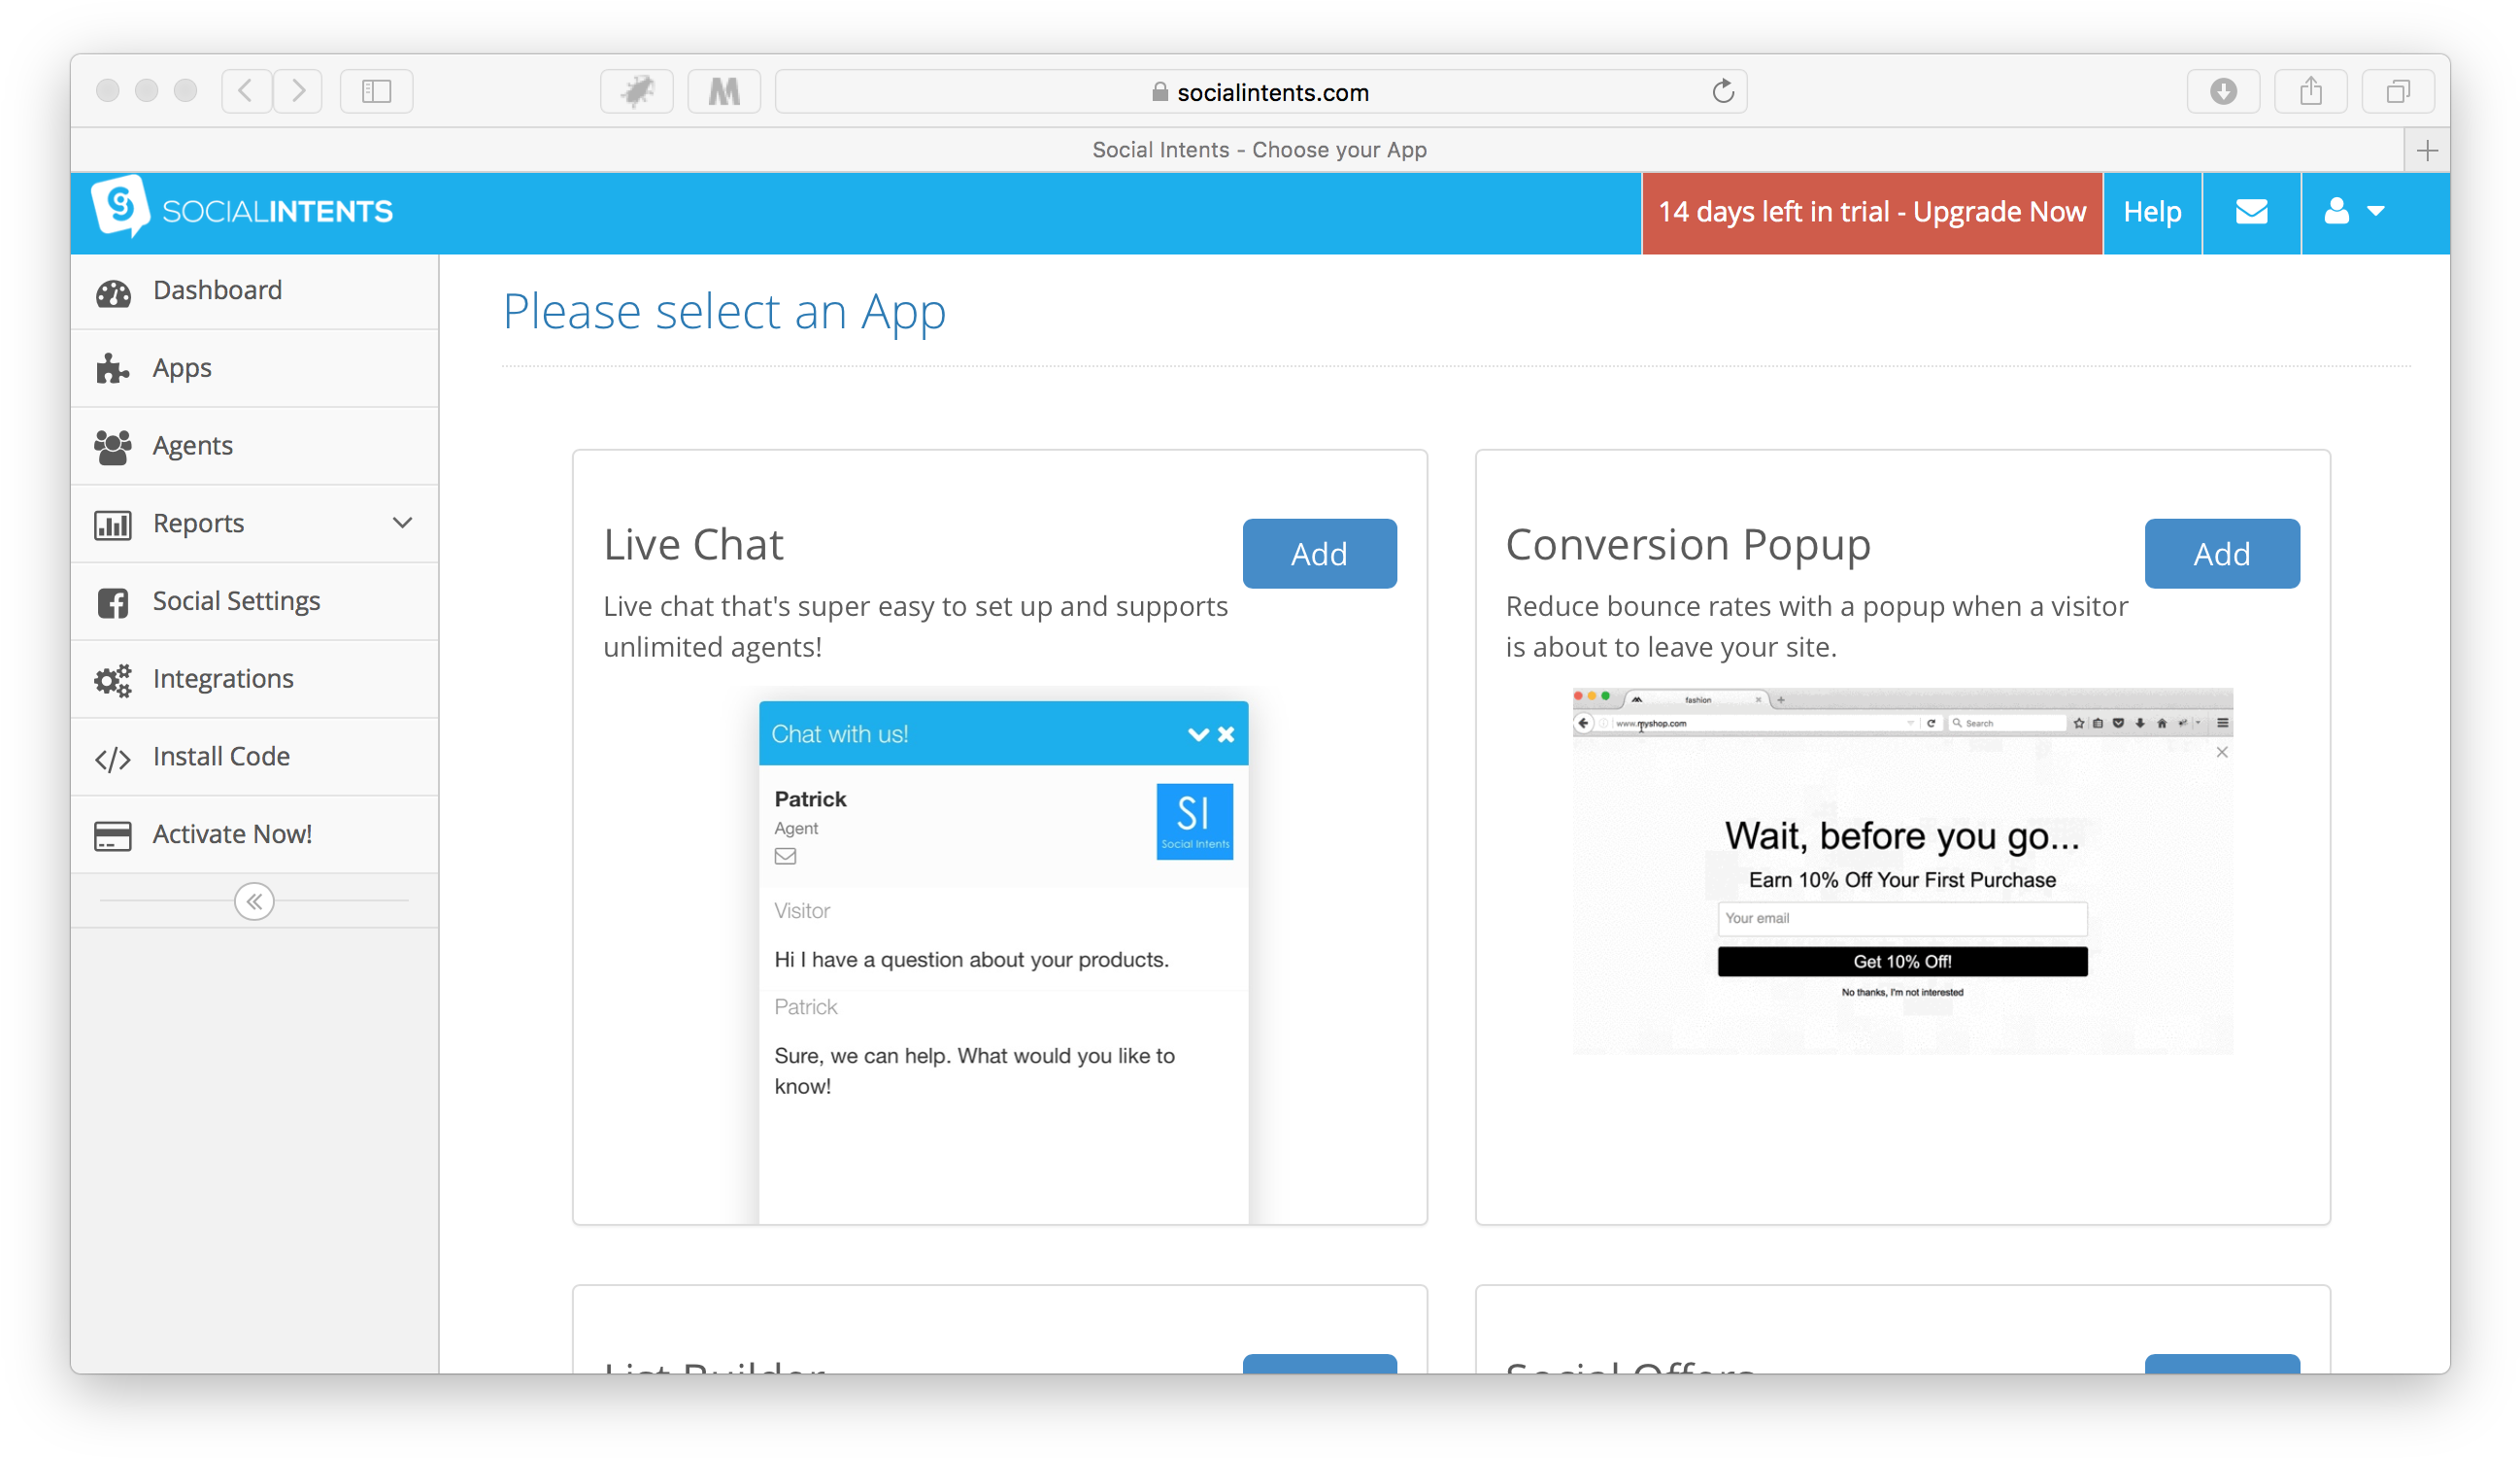Select Activate Now! in the sidebar

[x=254, y=834]
